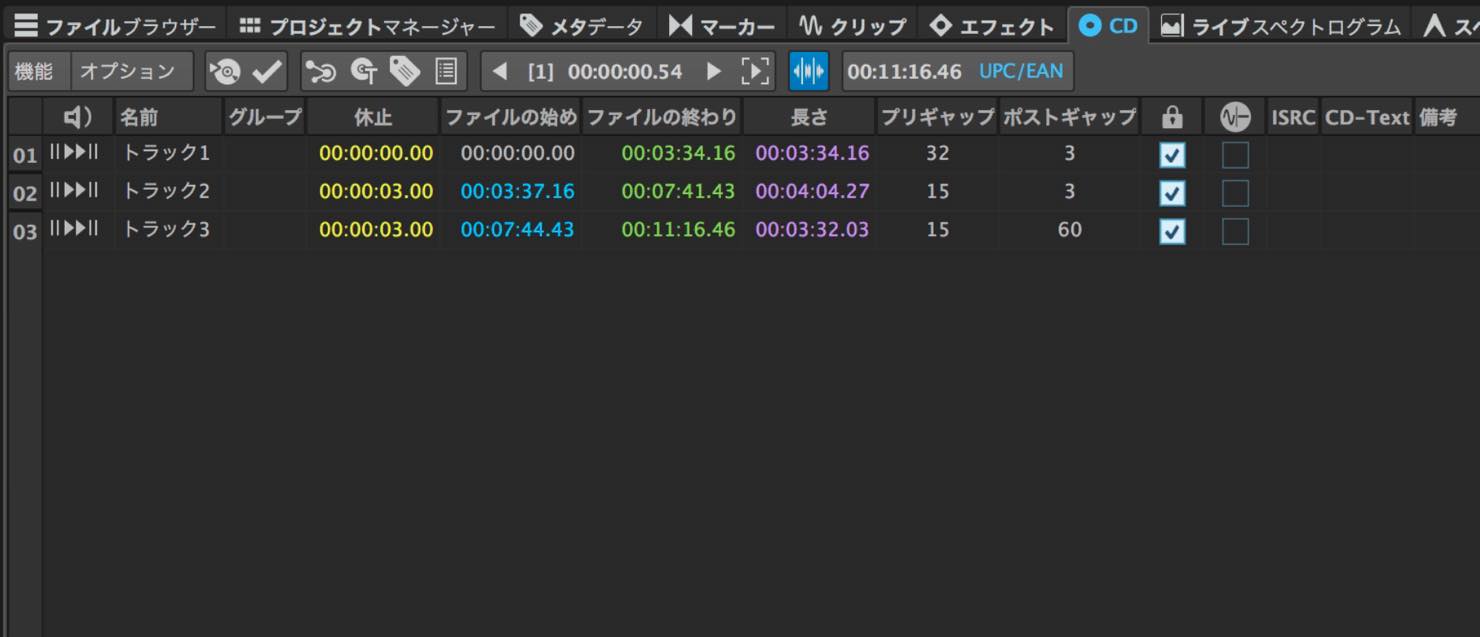Select the CD tab
Viewport: 1480px width, 637px height.
tap(1108, 25)
